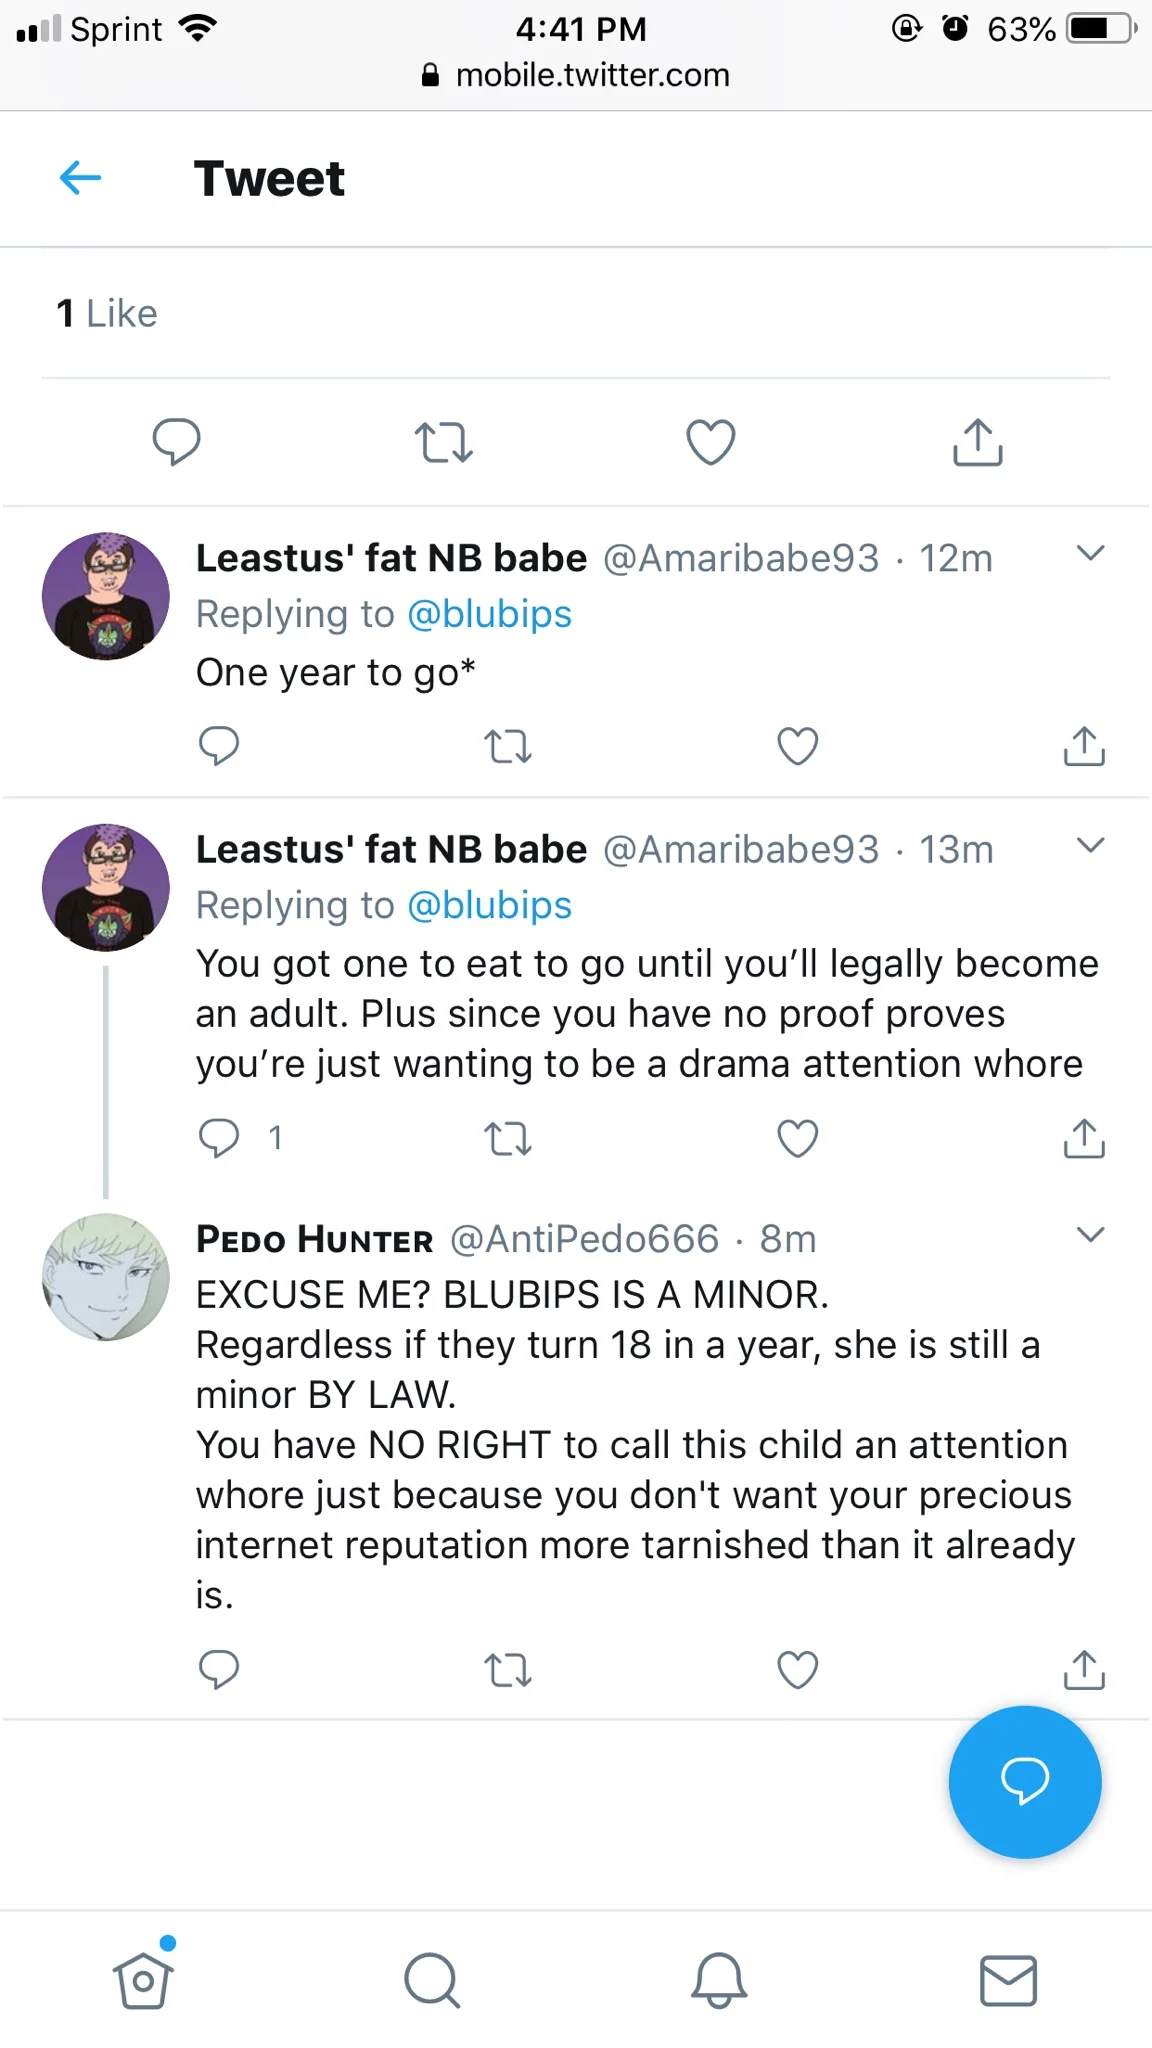The width and height of the screenshot is (1152, 2048).
Task: Open the Notifications bell tab
Action: [719, 1980]
